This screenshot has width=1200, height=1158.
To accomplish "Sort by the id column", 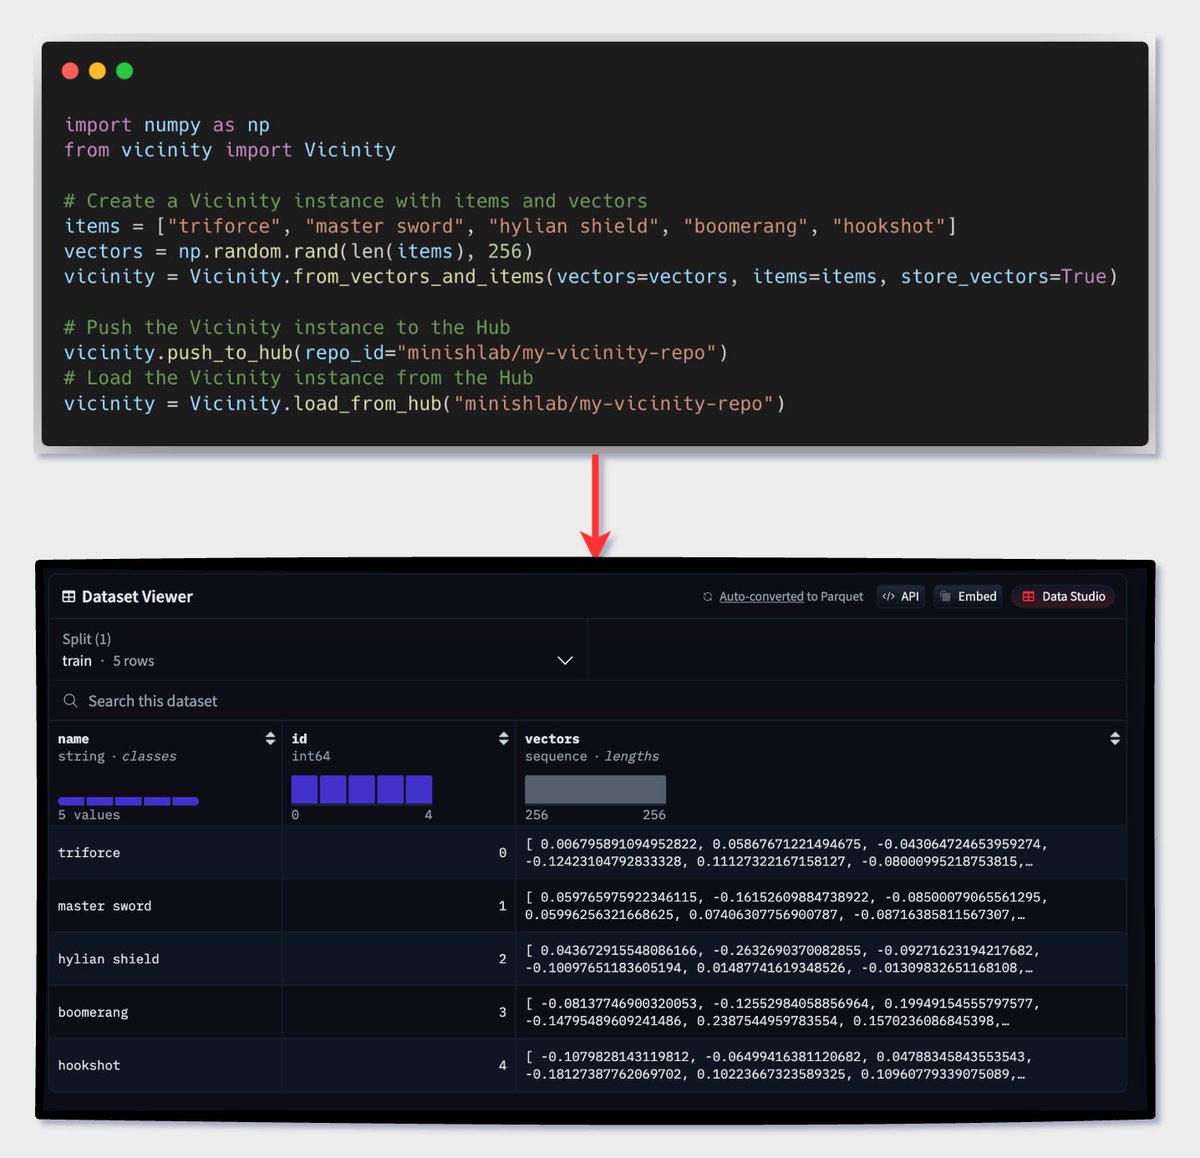I will (x=503, y=739).
